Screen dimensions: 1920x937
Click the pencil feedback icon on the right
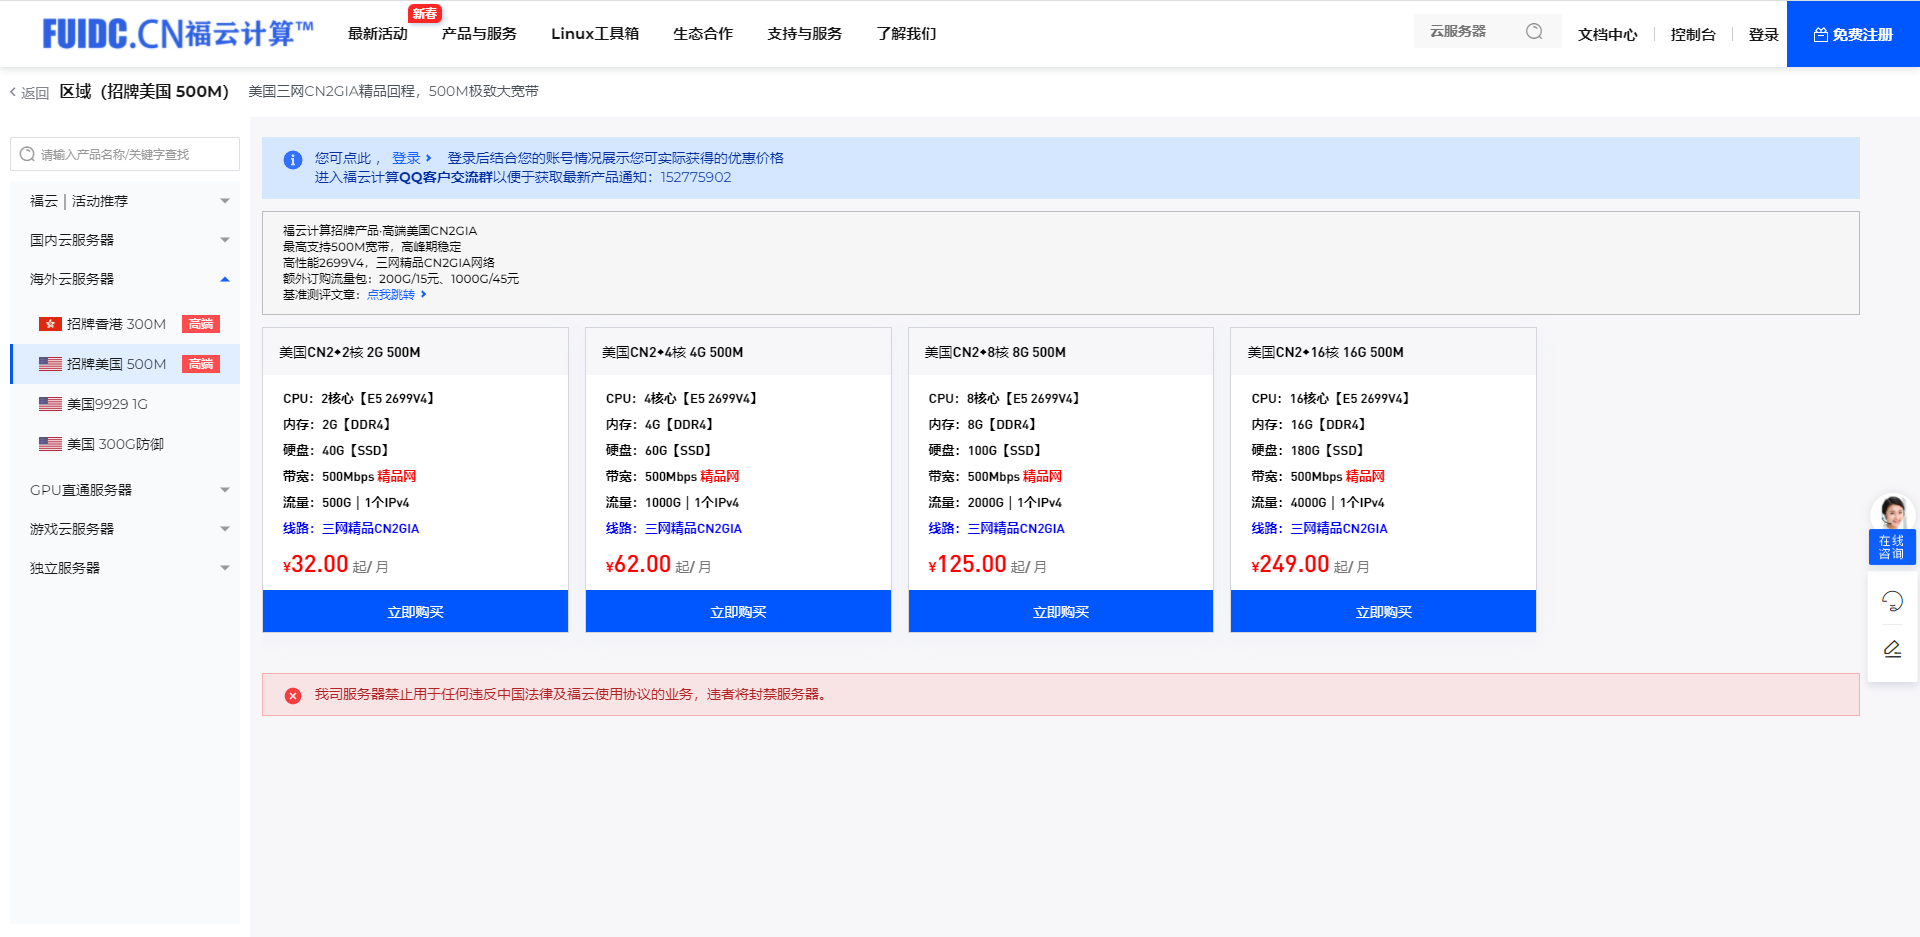pos(1892,649)
